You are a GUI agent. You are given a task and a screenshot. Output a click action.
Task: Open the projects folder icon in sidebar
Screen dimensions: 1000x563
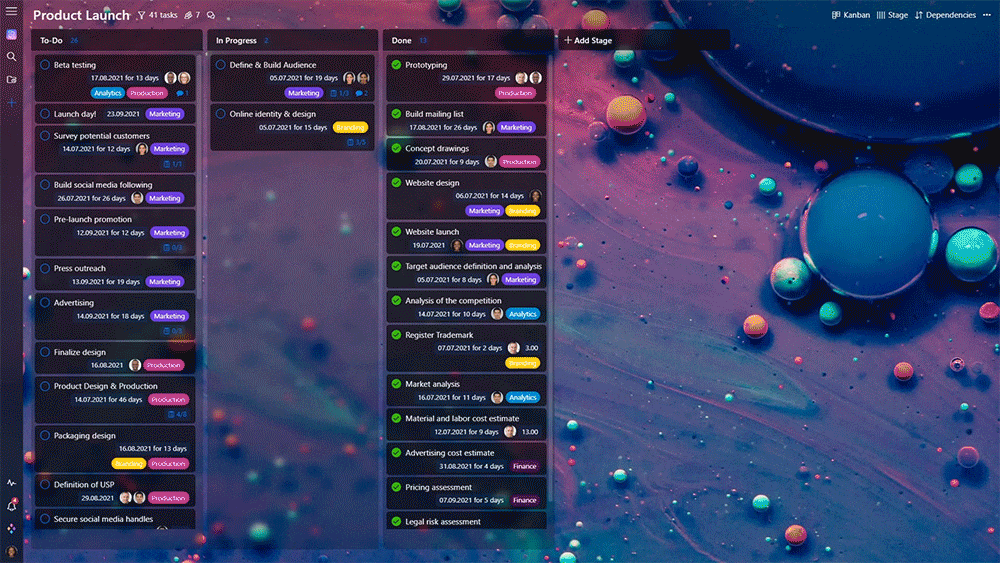pyautogui.click(x=11, y=79)
